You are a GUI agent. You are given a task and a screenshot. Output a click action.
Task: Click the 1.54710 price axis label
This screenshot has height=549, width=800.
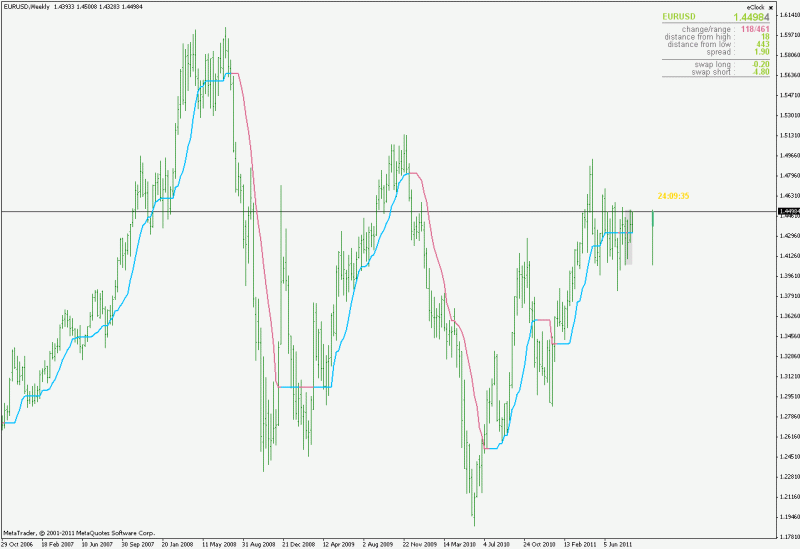coord(789,95)
